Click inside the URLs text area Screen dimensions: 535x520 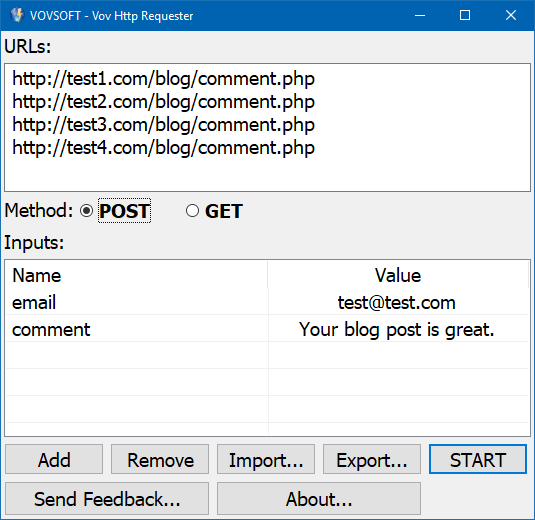(x=267, y=127)
